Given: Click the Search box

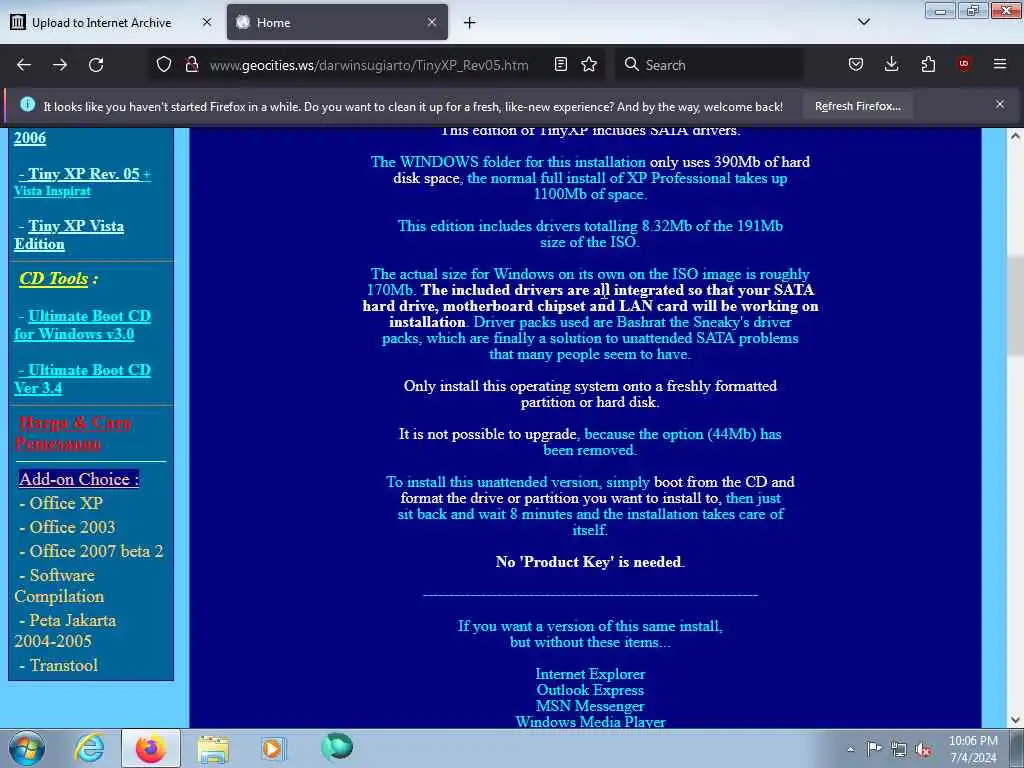Looking at the screenshot, I should coord(709,65).
